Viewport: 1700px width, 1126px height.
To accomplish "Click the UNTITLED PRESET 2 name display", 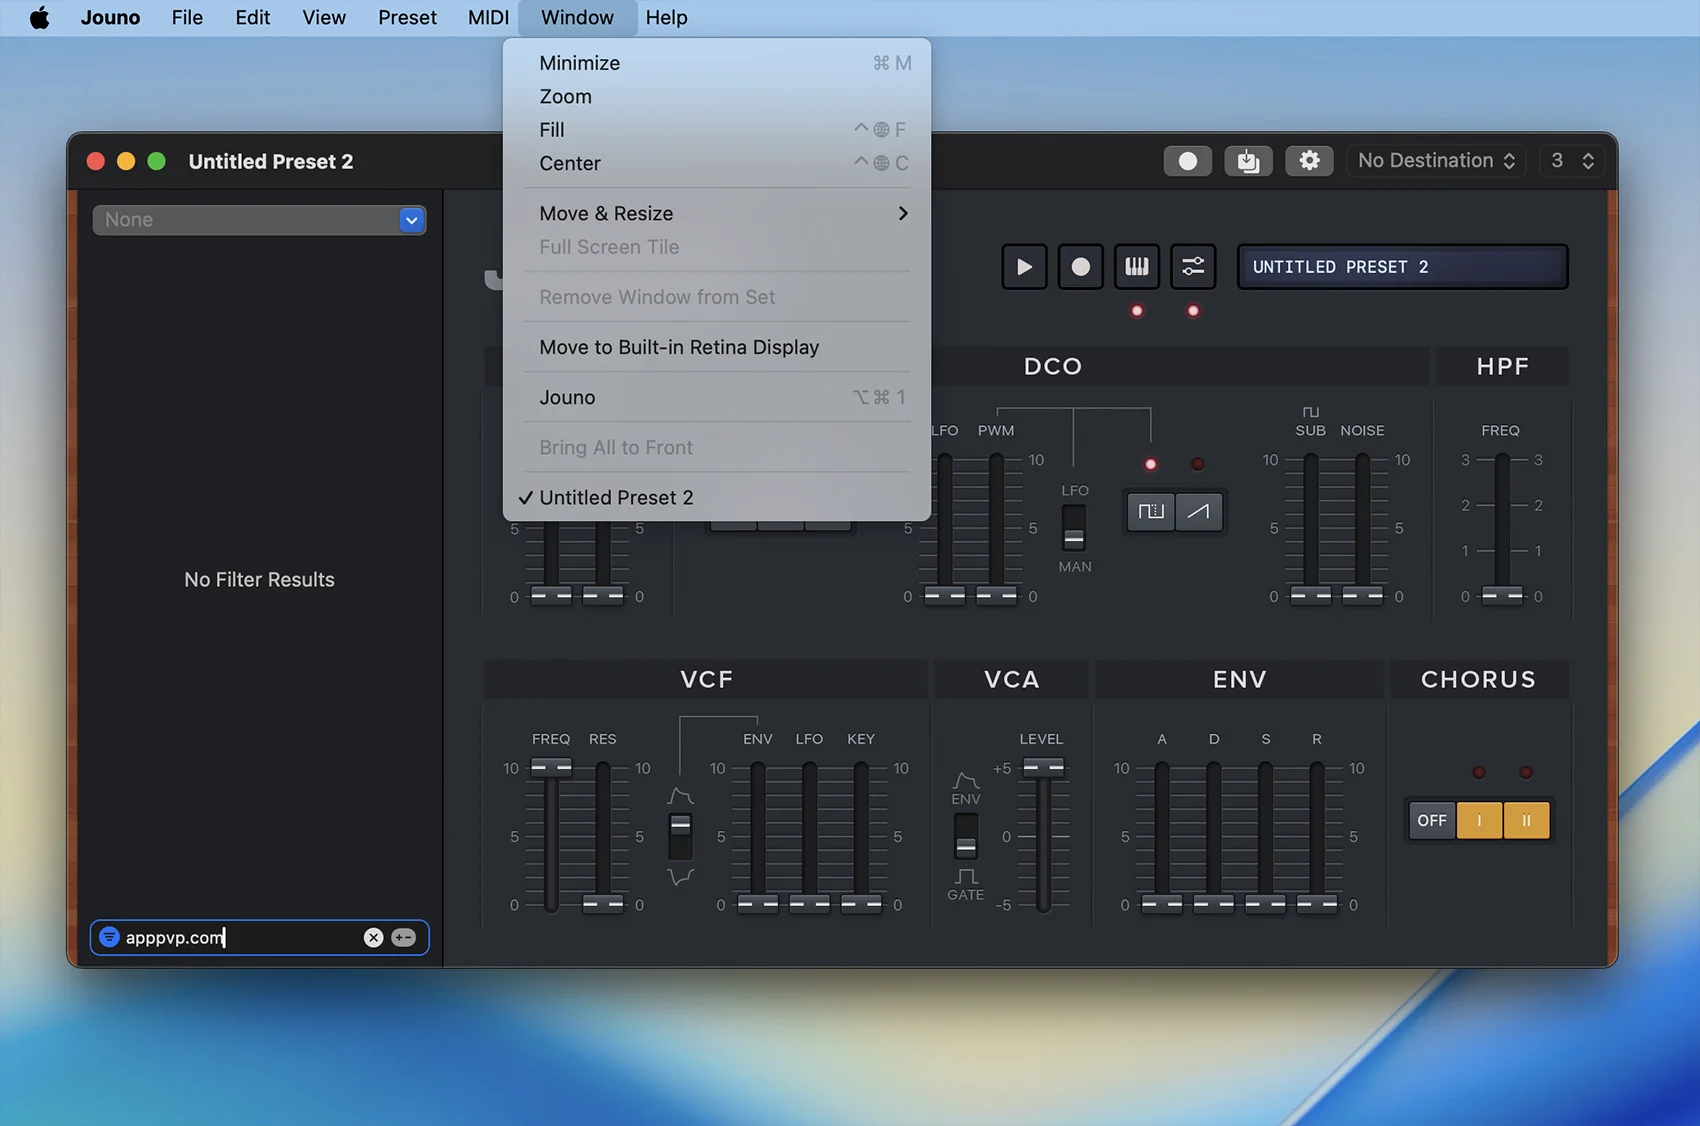I will [x=1402, y=267].
